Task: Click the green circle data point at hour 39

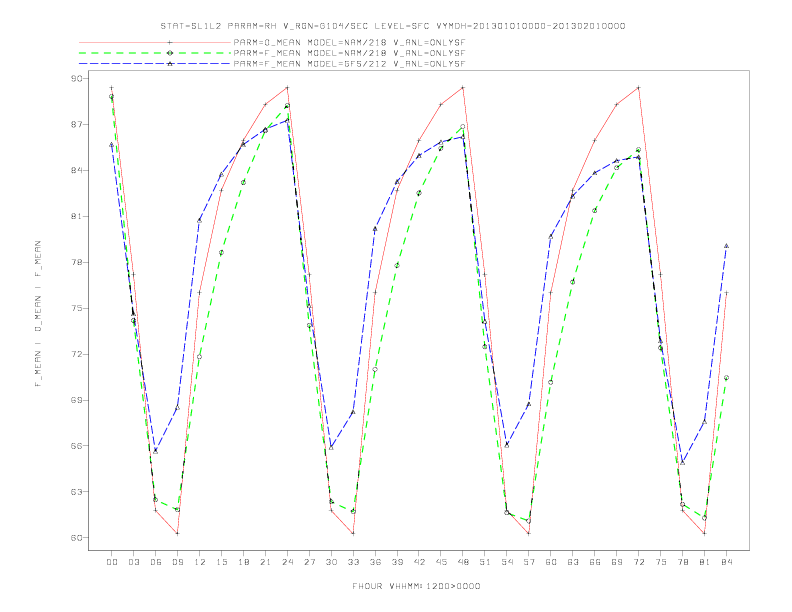Action: (397, 266)
